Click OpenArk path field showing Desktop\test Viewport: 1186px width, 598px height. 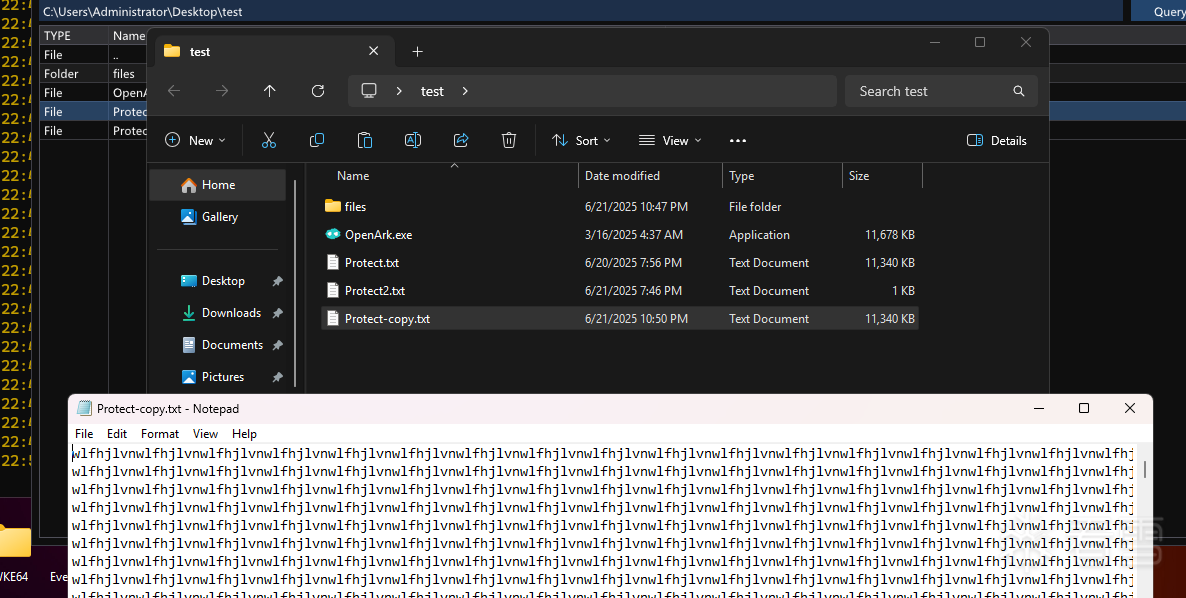tap(581, 11)
